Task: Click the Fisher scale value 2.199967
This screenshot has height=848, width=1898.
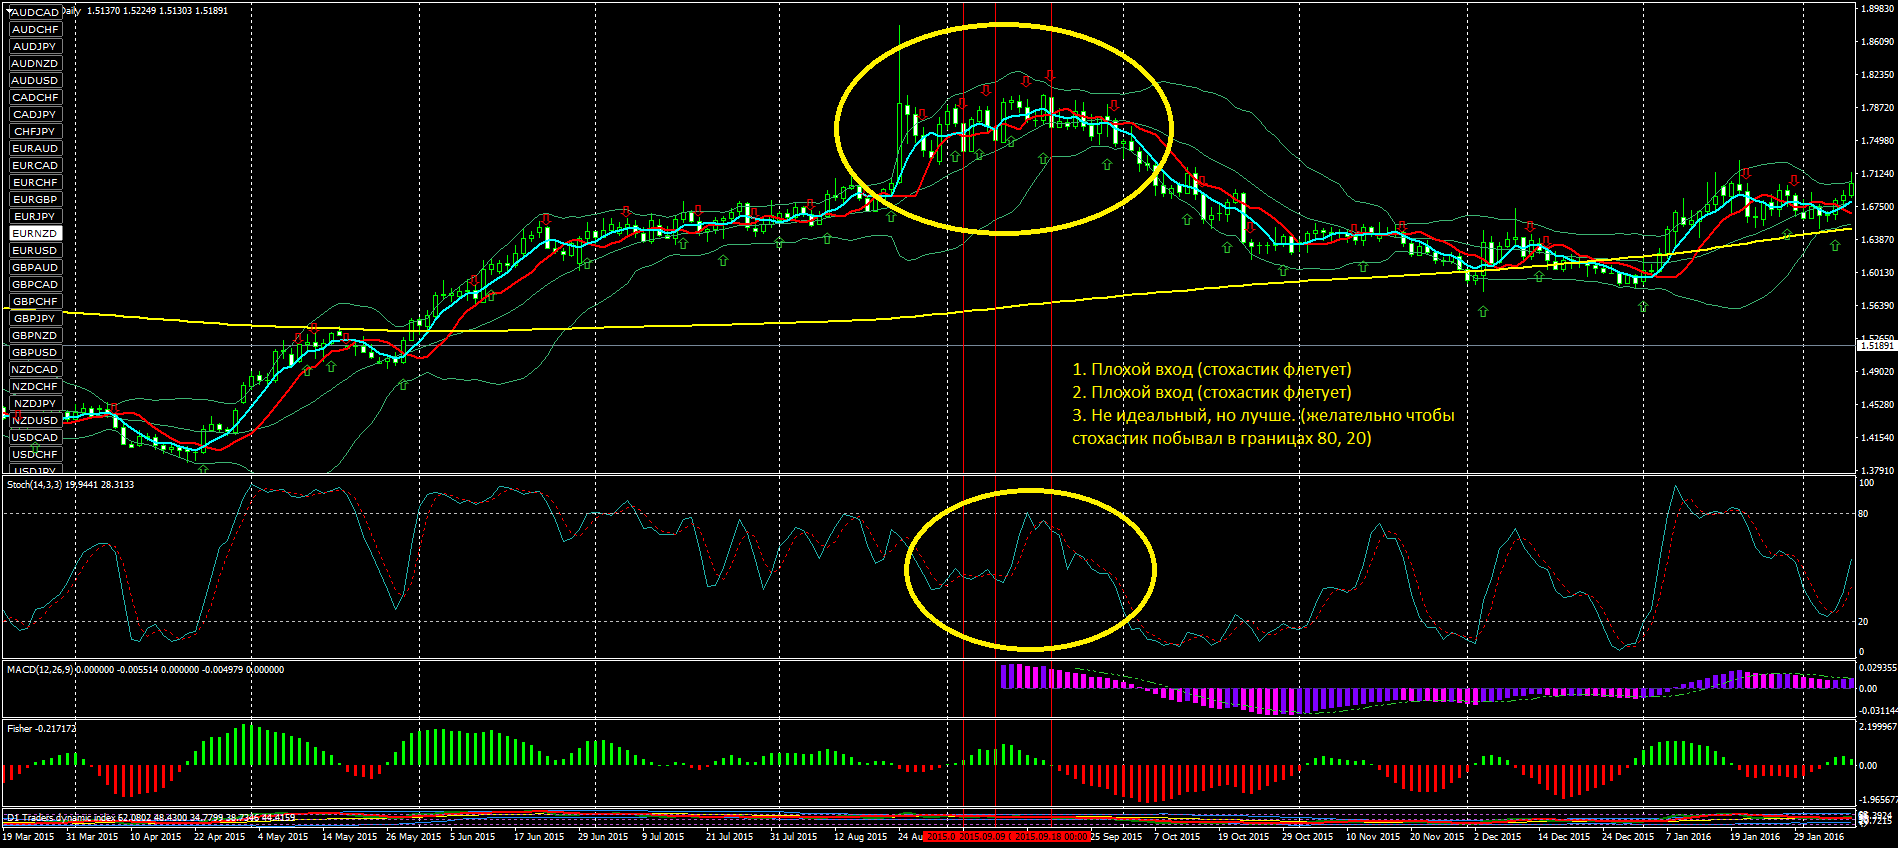Action: 1877,727
